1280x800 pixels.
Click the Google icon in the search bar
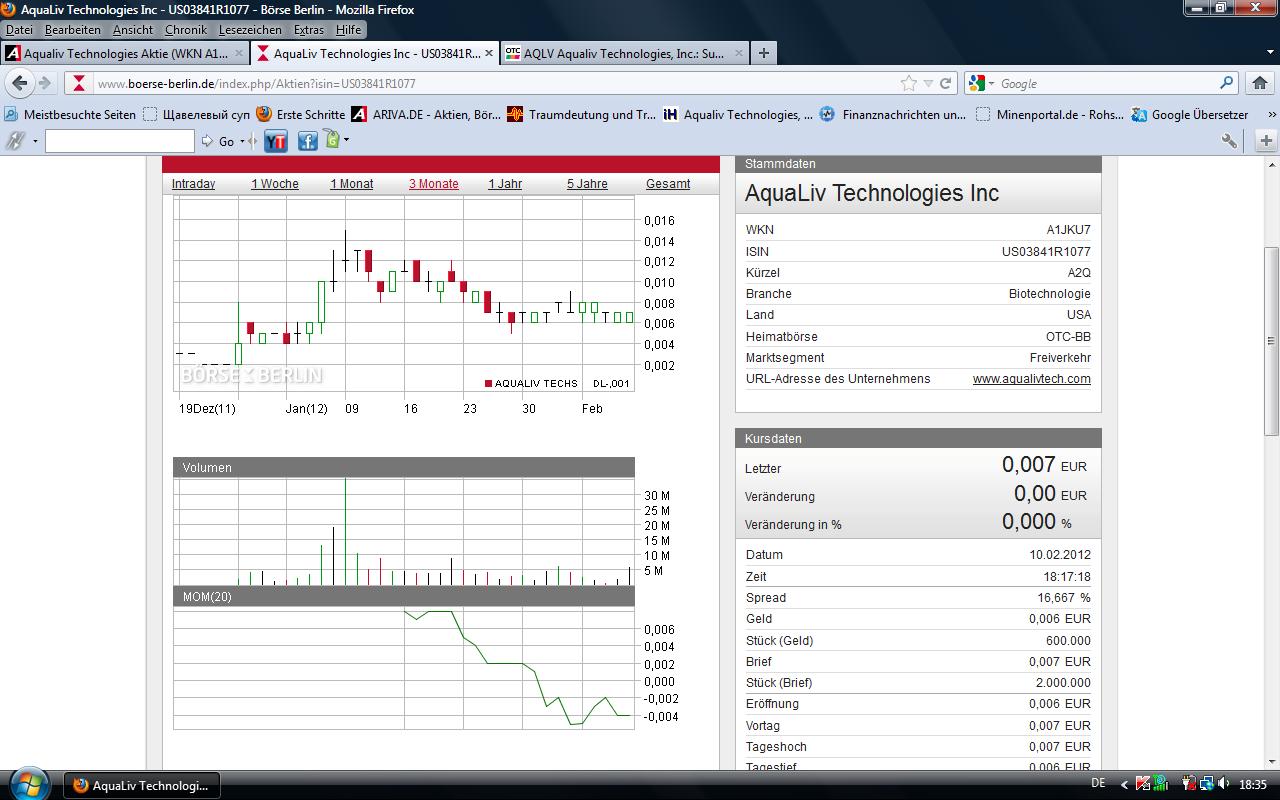[x=977, y=83]
